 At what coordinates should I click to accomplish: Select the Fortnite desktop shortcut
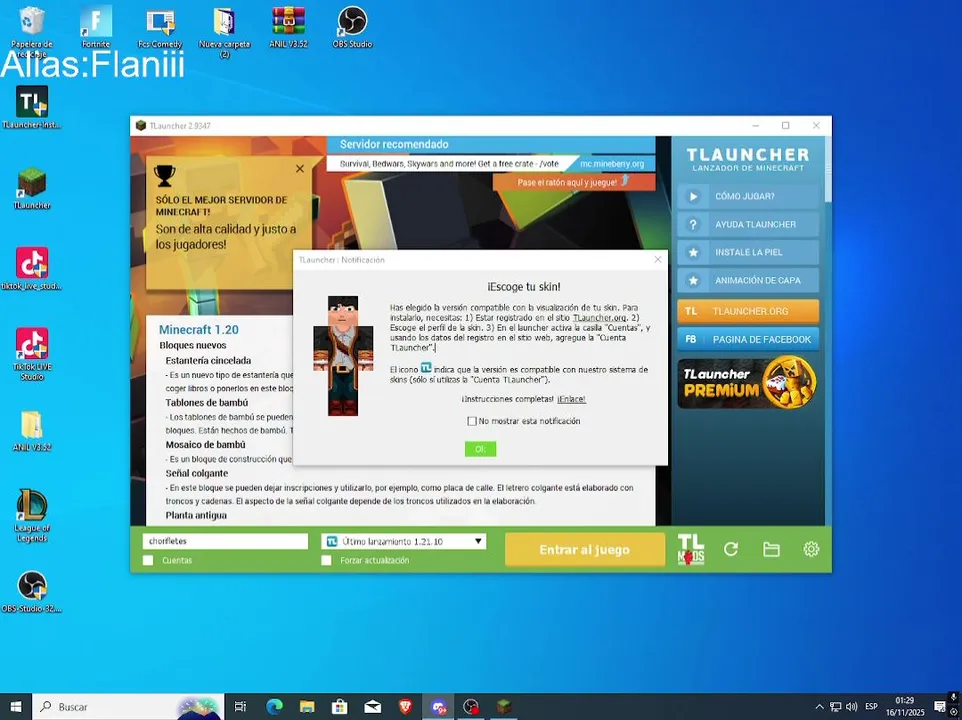click(x=96, y=27)
